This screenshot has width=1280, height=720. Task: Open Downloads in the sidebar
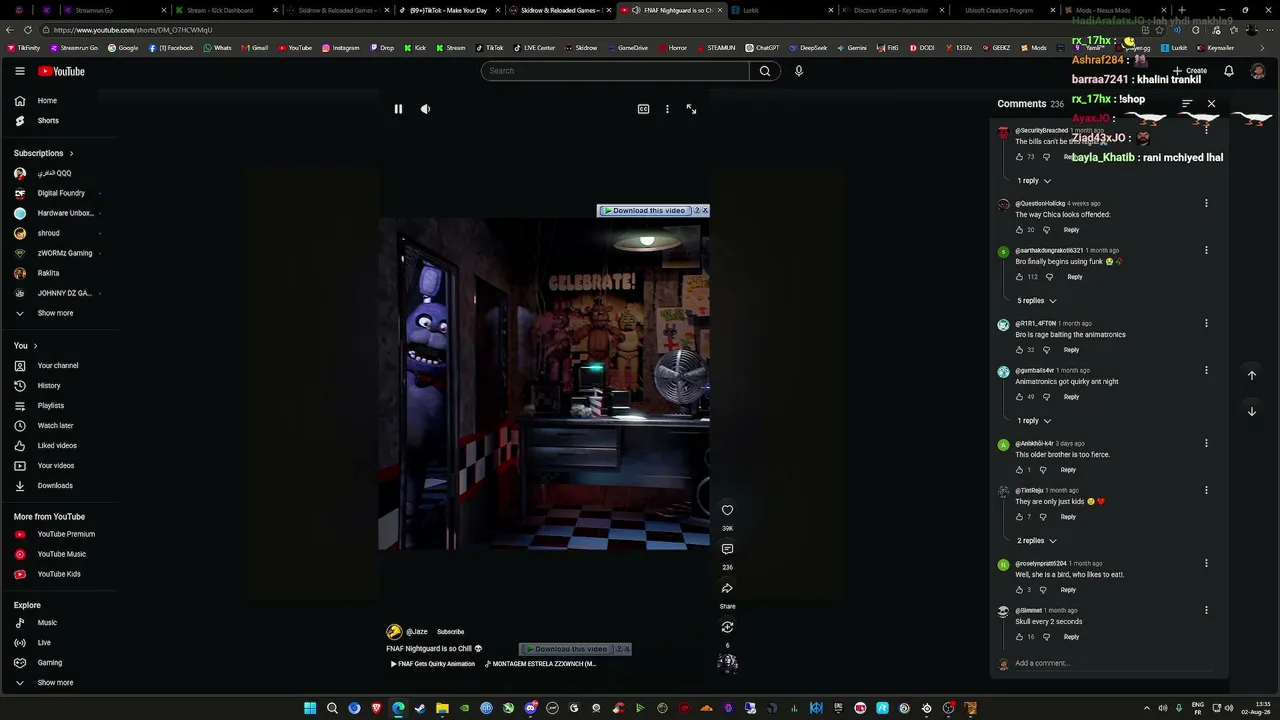click(x=57, y=486)
